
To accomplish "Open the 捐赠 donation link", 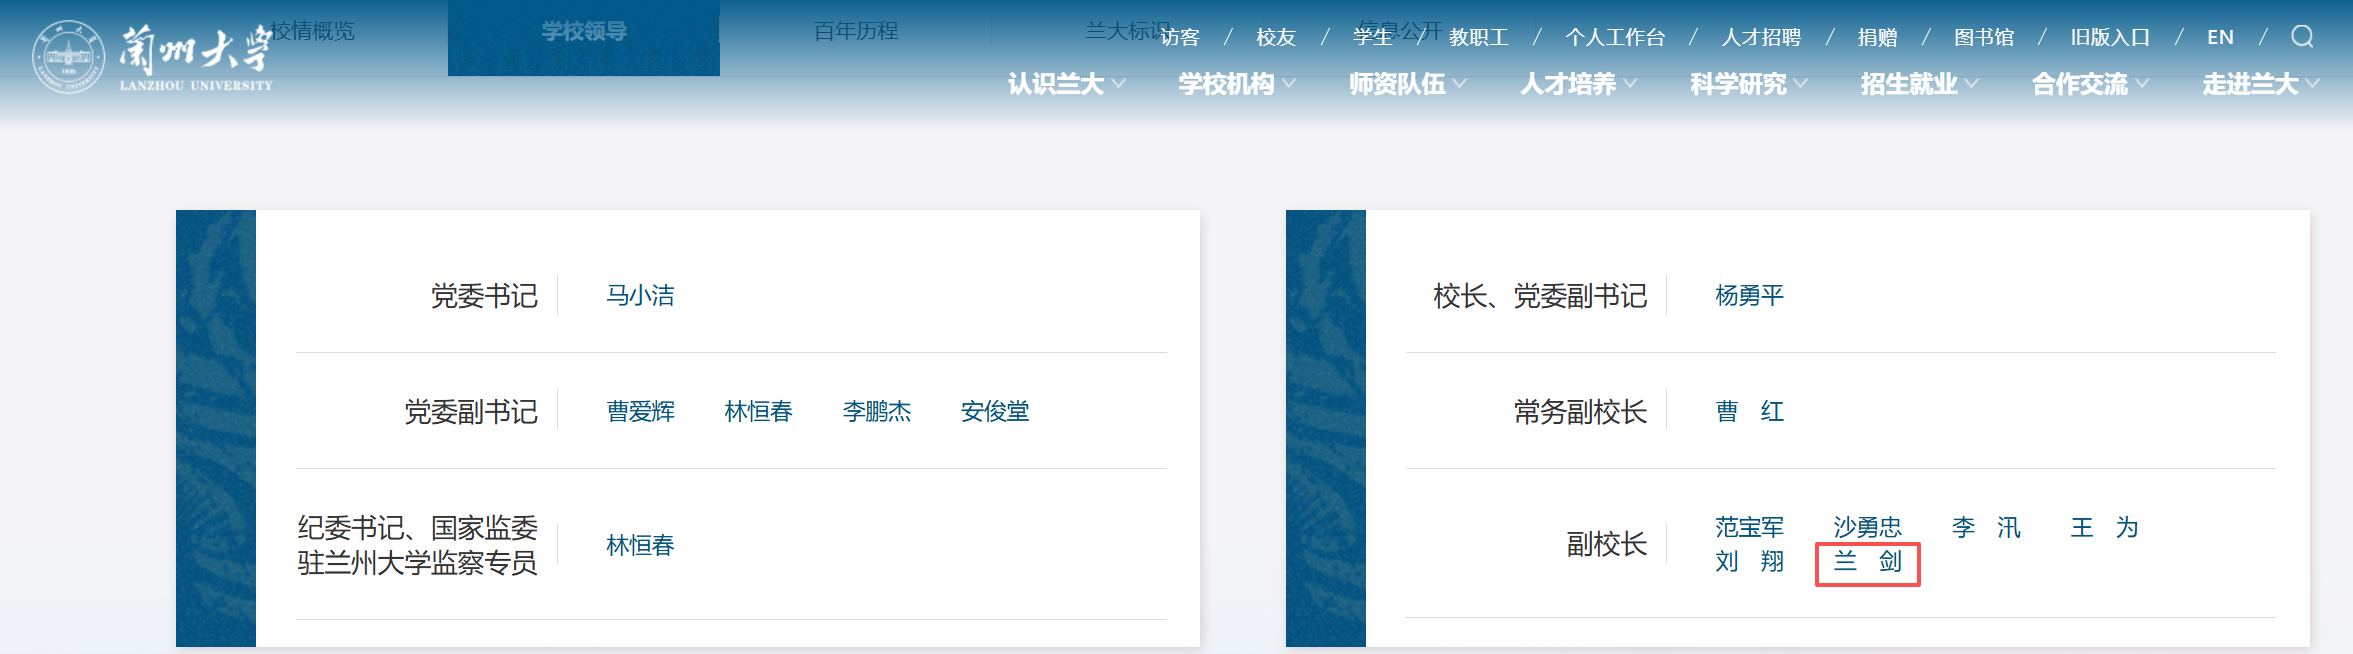I will (1878, 37).
